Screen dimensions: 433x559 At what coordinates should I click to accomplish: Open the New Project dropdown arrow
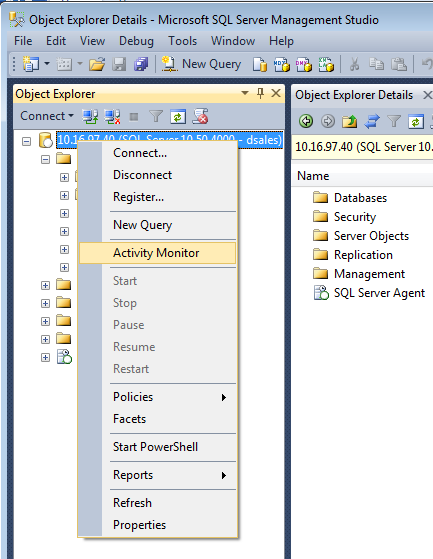pyautogui.click(x=47, y=64)
